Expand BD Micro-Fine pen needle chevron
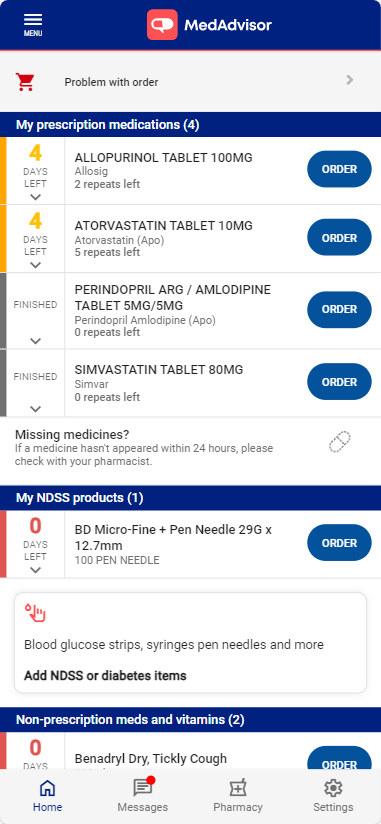This screenshot has height=824, width=381. pyautogui.click(x=35, y=570)
